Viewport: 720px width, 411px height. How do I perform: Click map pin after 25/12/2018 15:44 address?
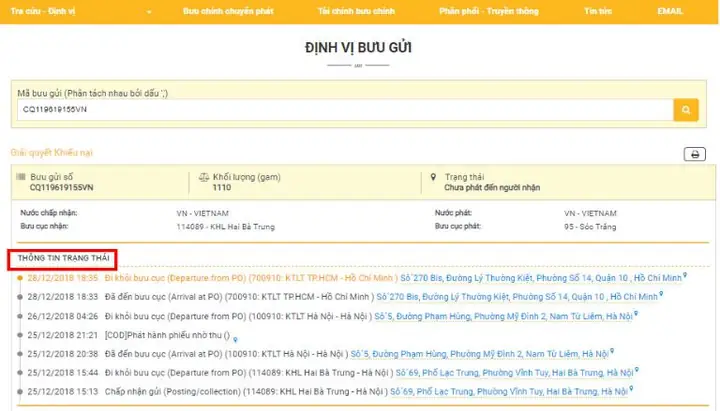tap(636, 370)
